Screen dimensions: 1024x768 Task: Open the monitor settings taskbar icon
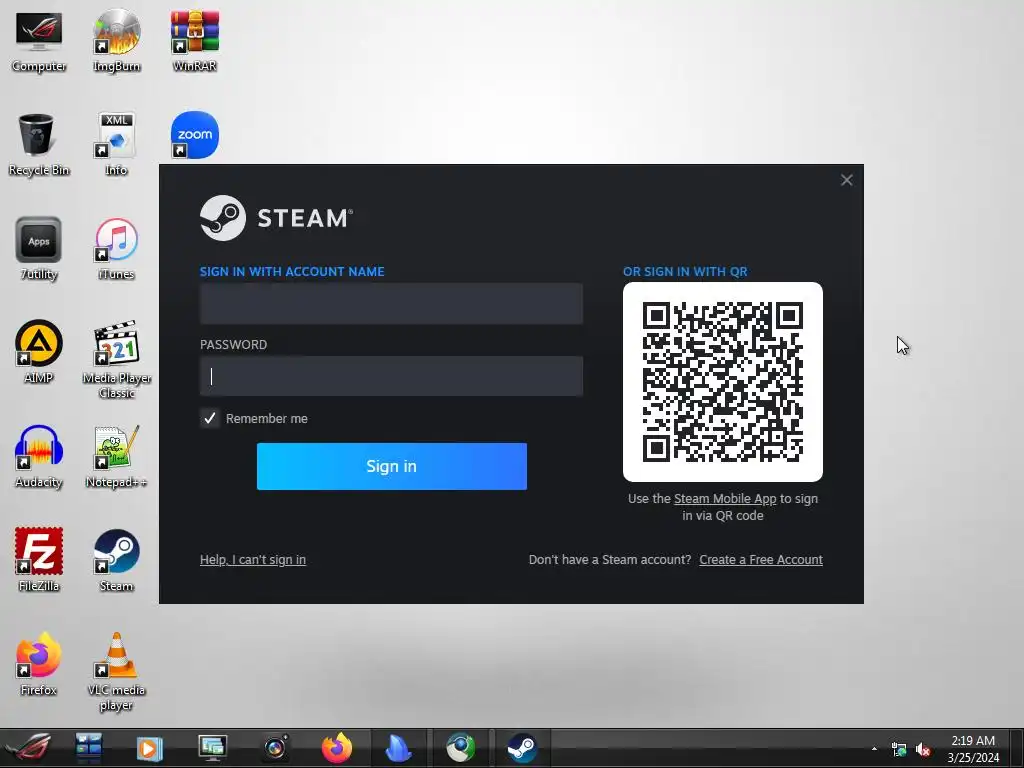pos(212,748)
